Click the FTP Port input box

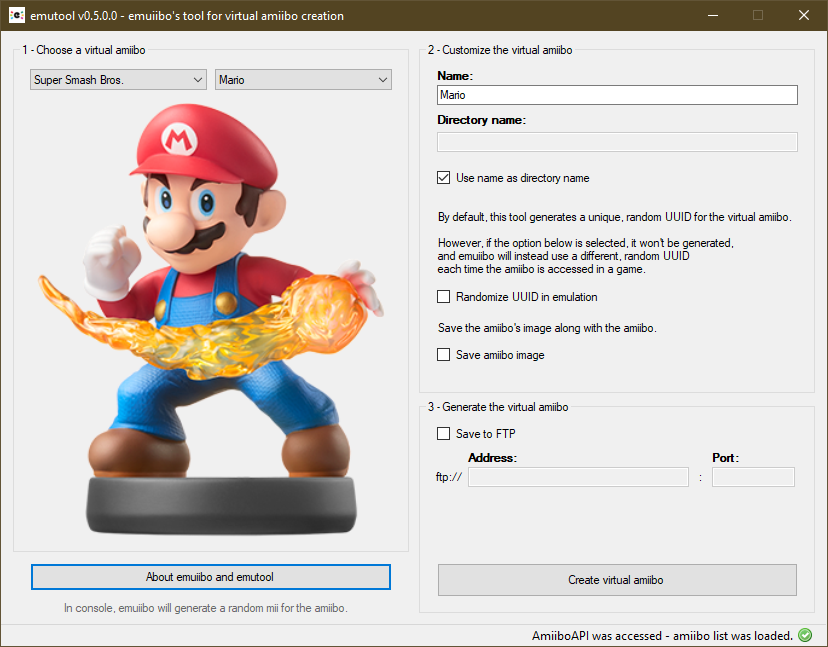pos(753,477)
